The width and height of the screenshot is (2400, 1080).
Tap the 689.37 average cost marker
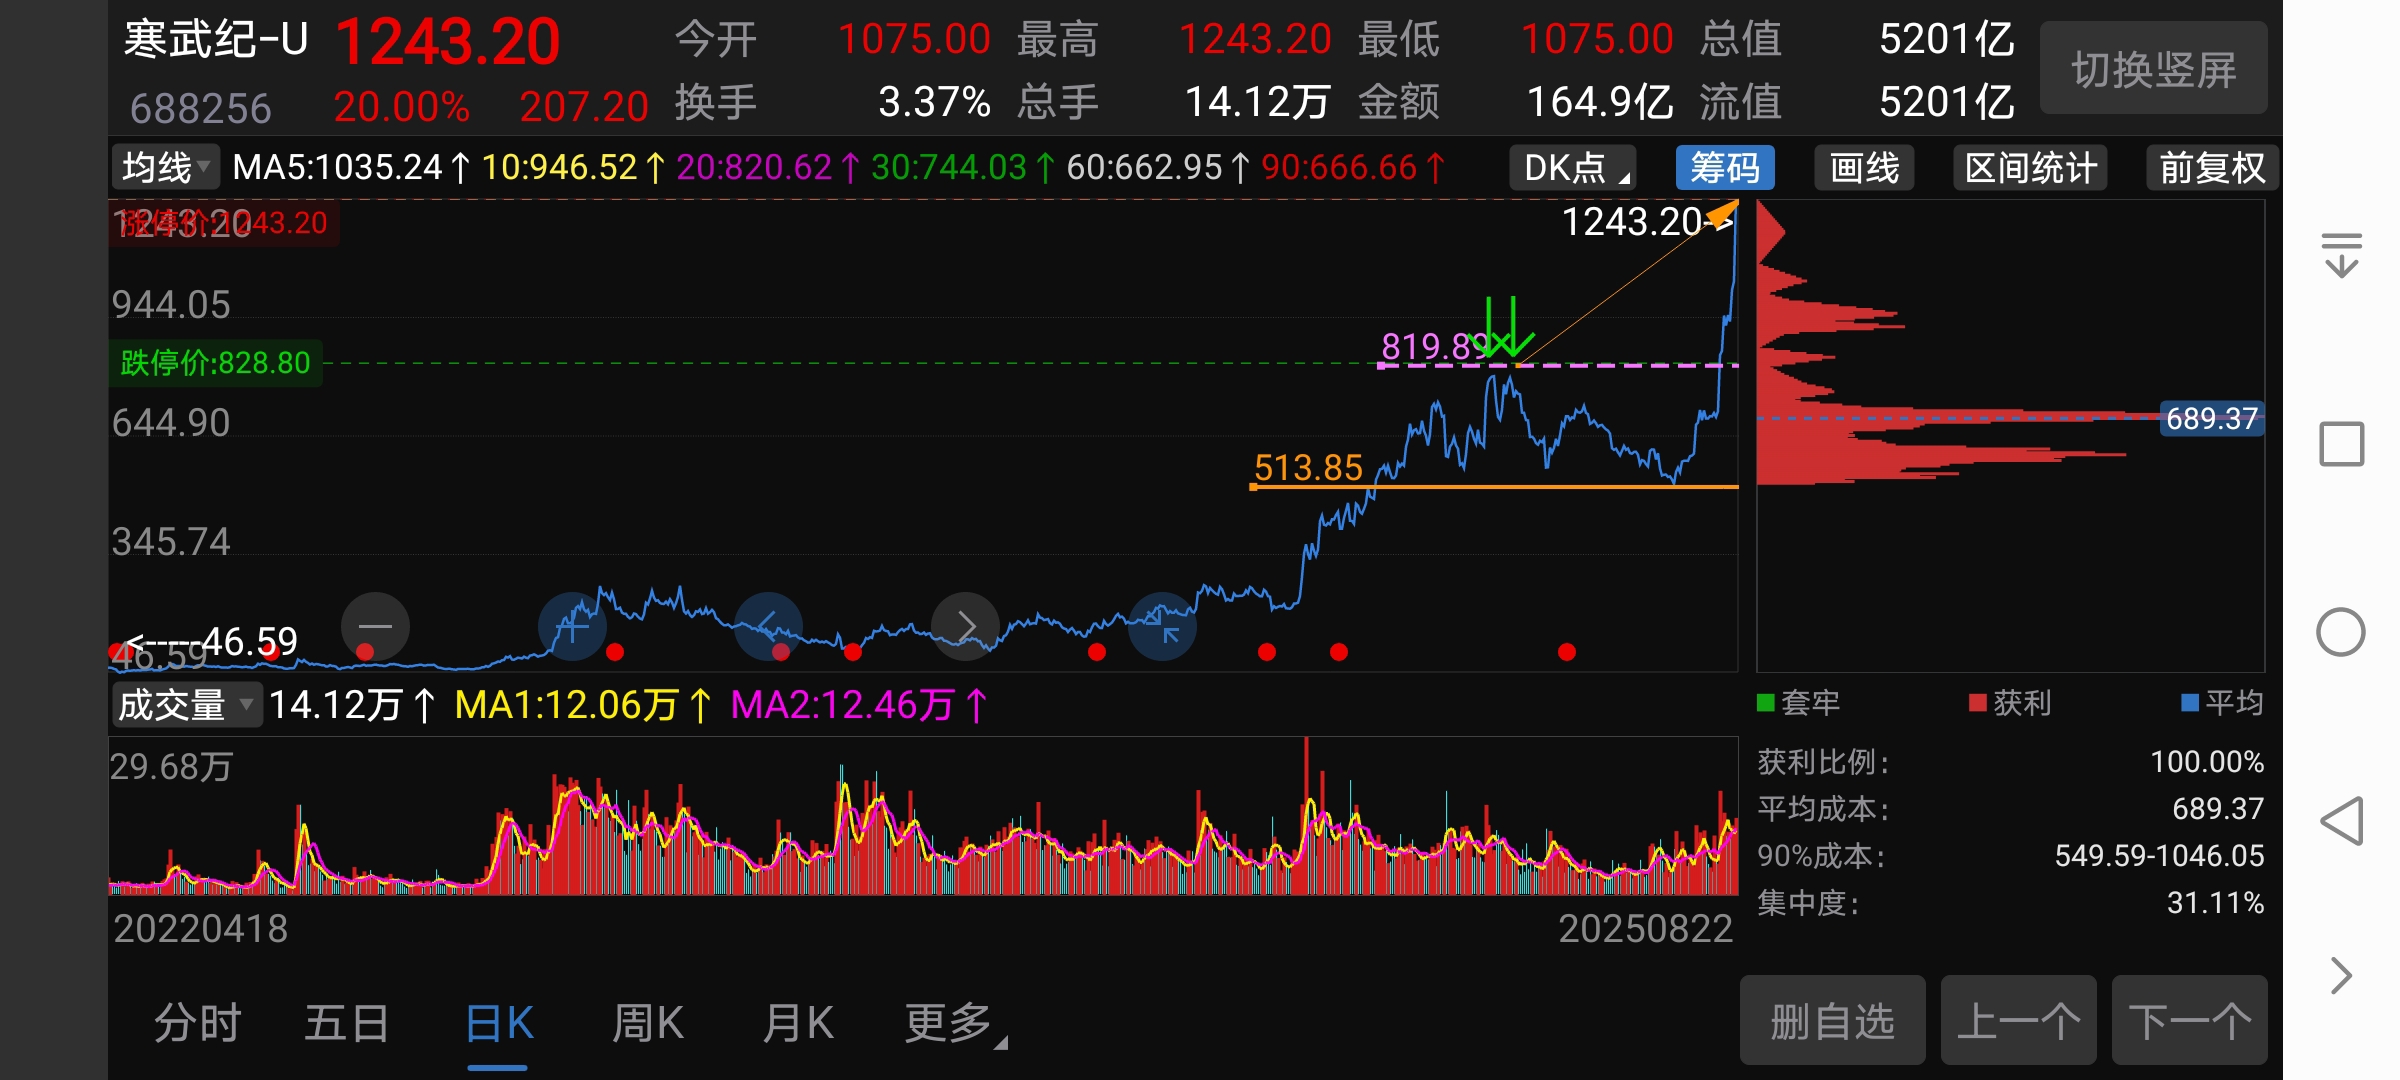pyautogui.click(x=2212, y=418)
